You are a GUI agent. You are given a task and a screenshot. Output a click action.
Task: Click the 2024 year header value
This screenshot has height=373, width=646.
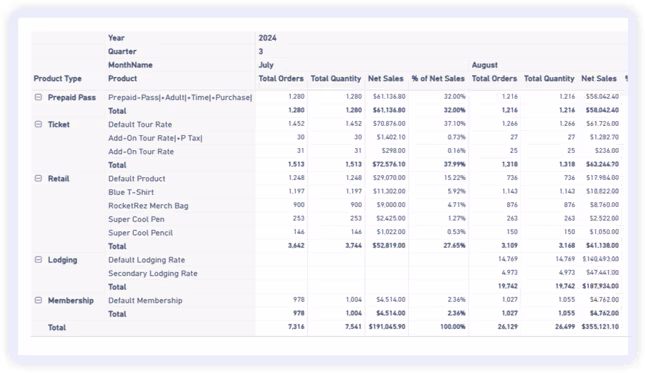pyautogui.click(x=267, y=38)
